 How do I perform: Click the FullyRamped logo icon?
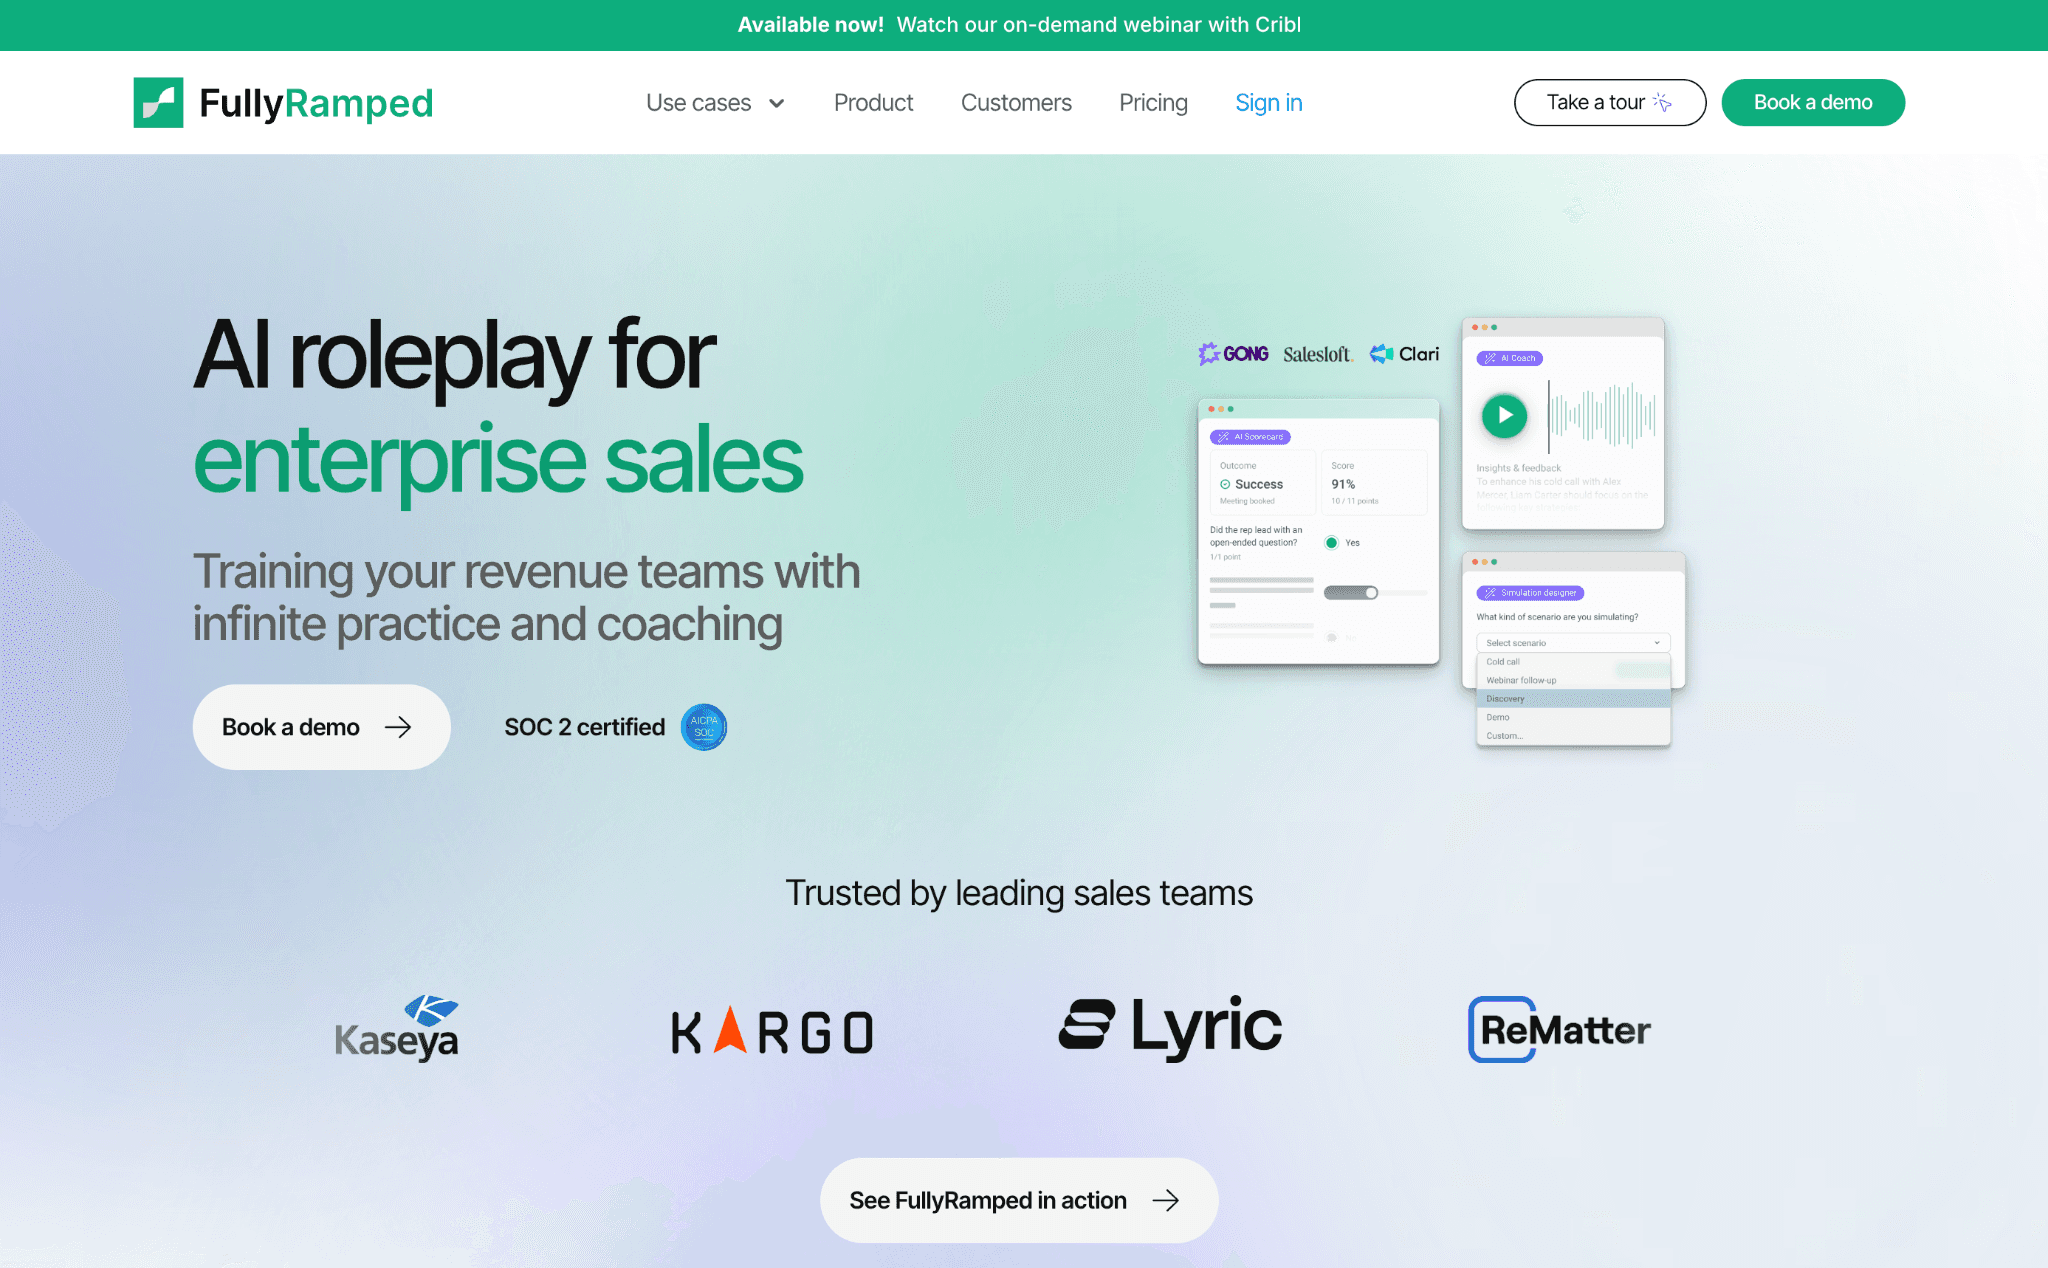pos(159,102)
